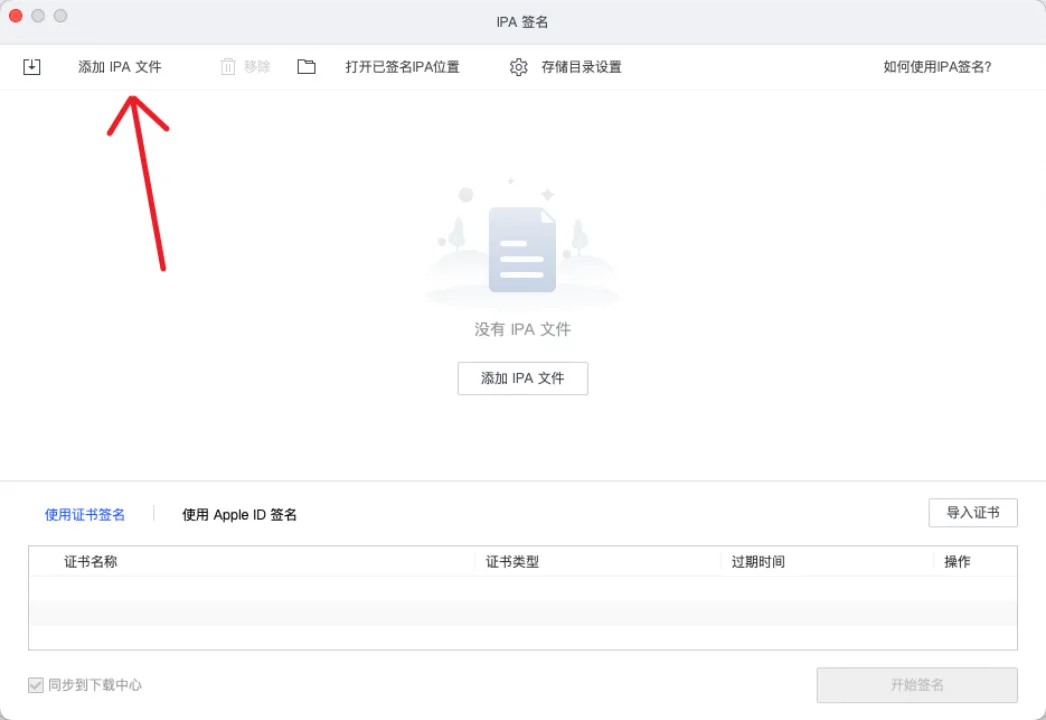The height and width of the screenshot is (720, 1046).
Task: Click the add IPA file toolbar icon
Action: pyautogui.click(x=32, y=67)
